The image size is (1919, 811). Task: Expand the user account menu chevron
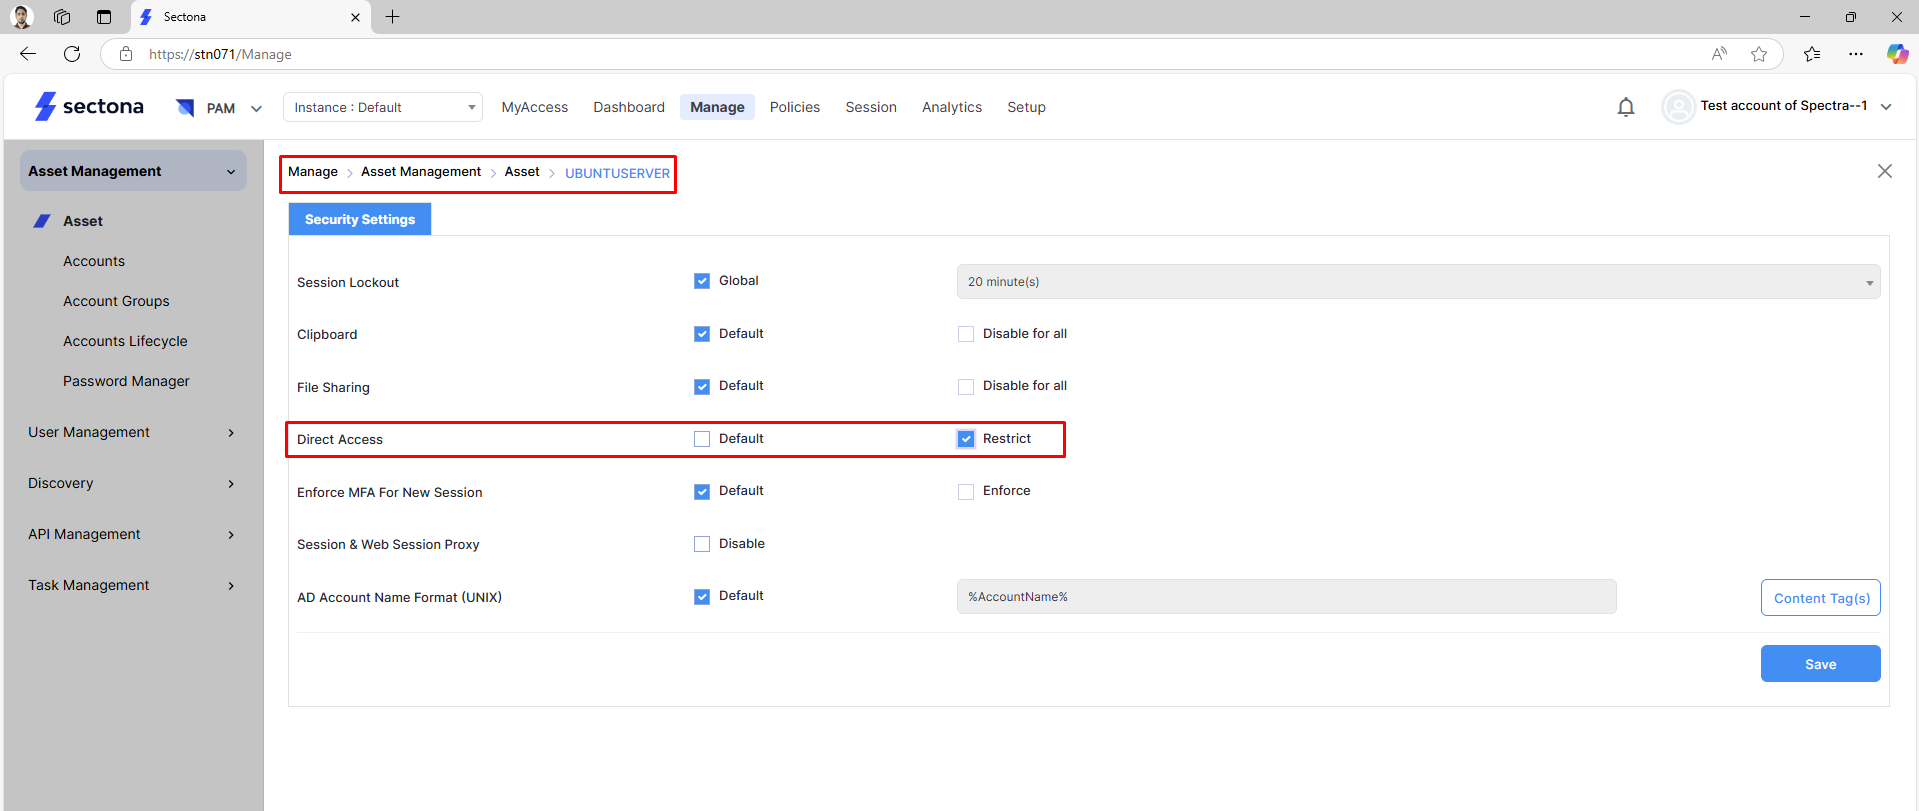(x=1886, y=107)
